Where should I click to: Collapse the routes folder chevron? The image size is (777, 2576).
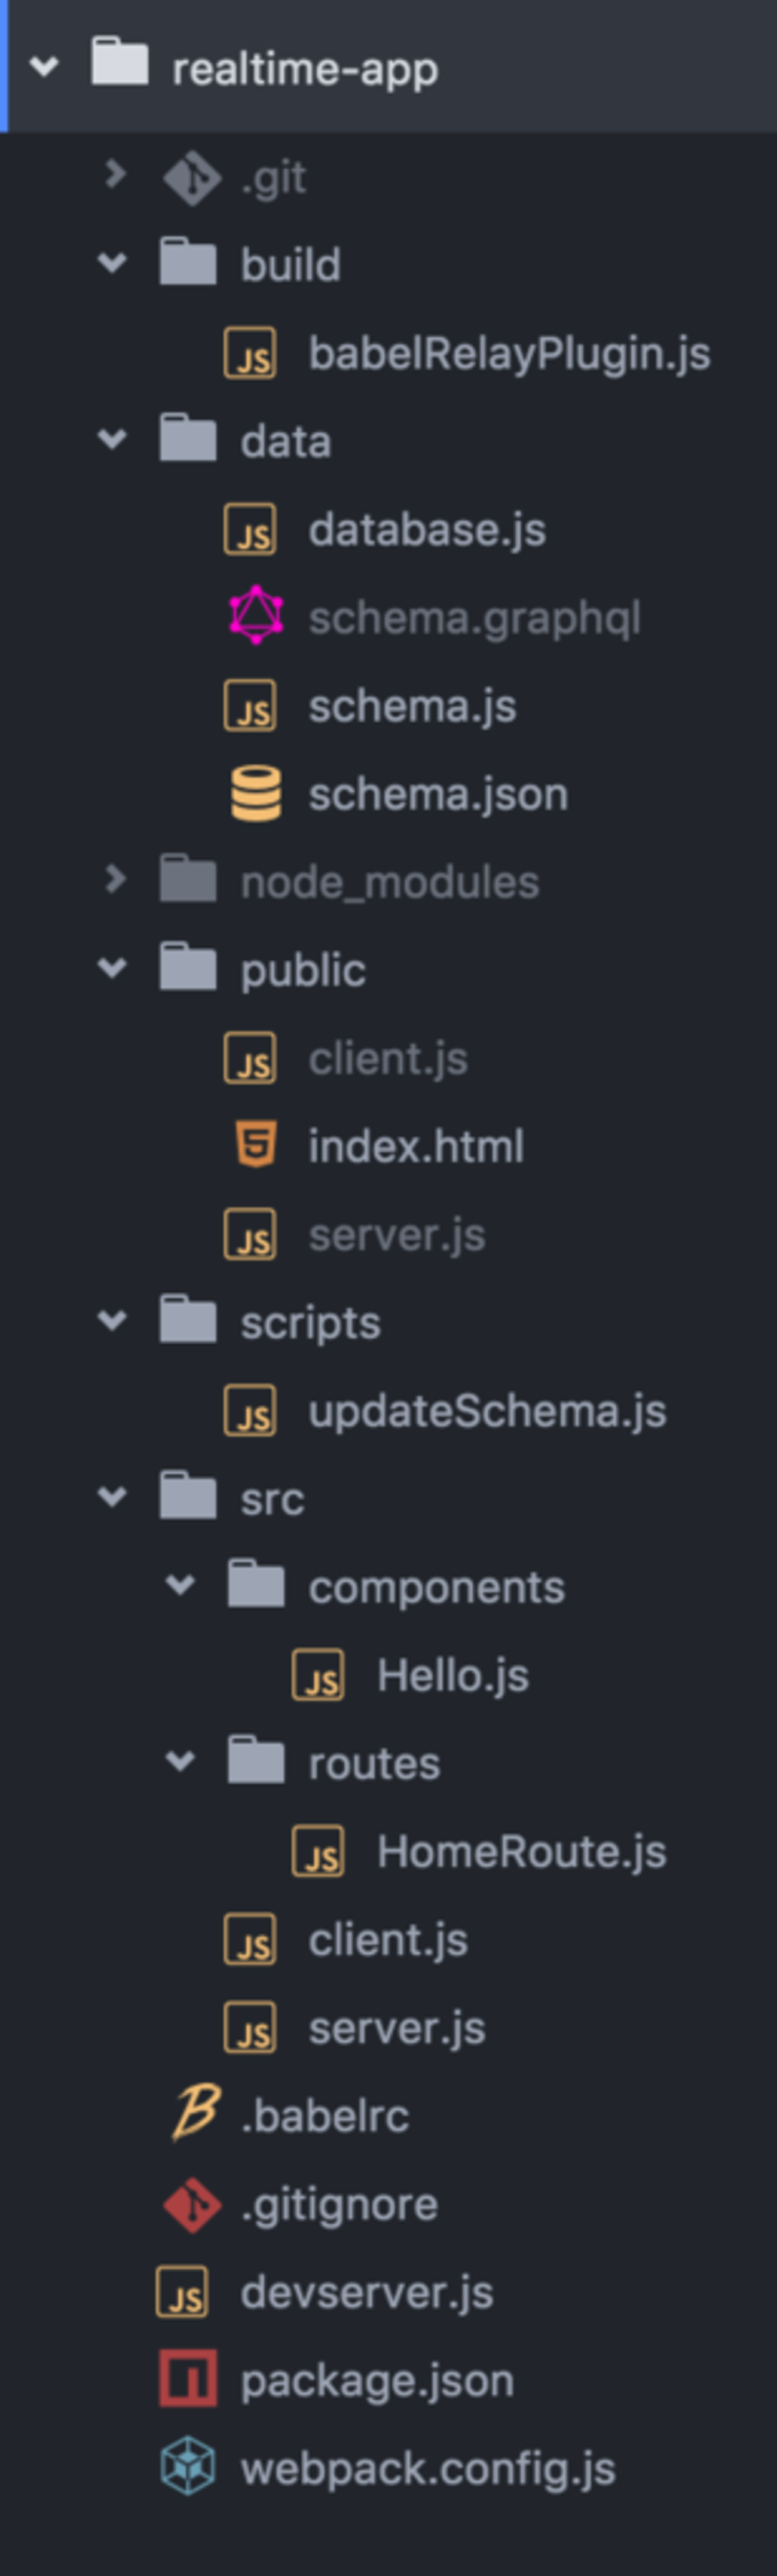[180, 1761]
